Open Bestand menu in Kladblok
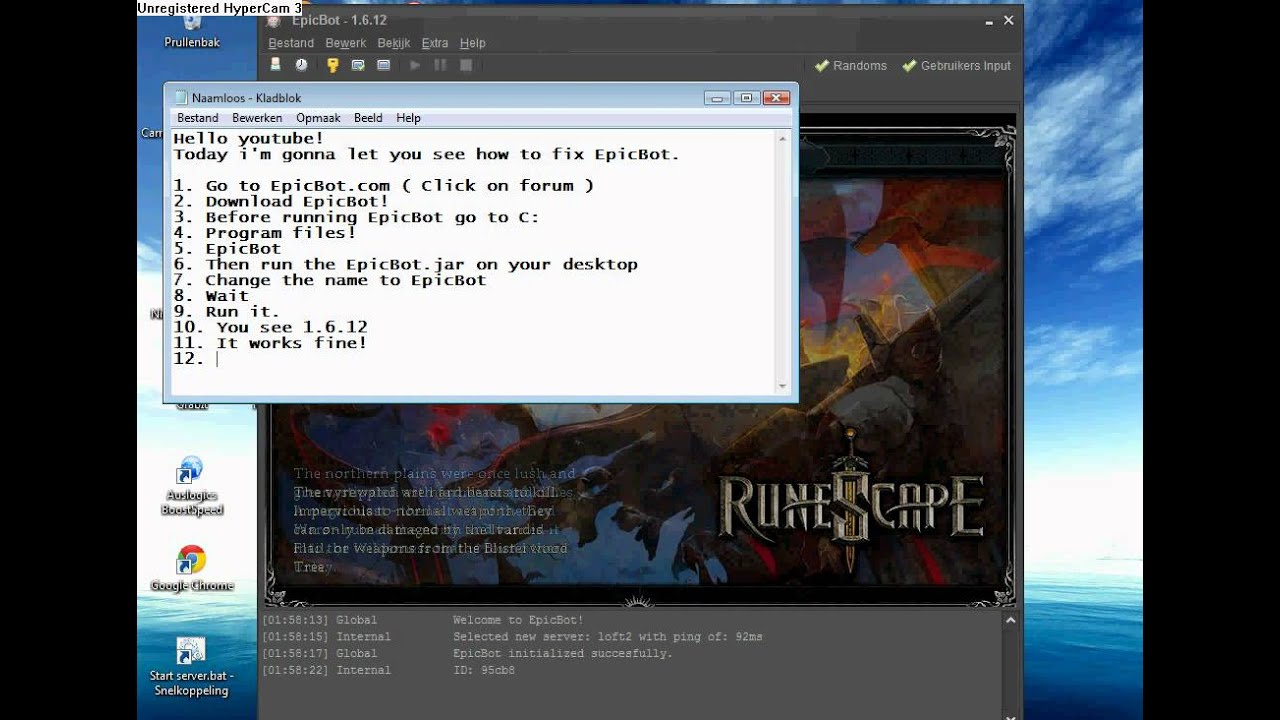 (198, 118)
